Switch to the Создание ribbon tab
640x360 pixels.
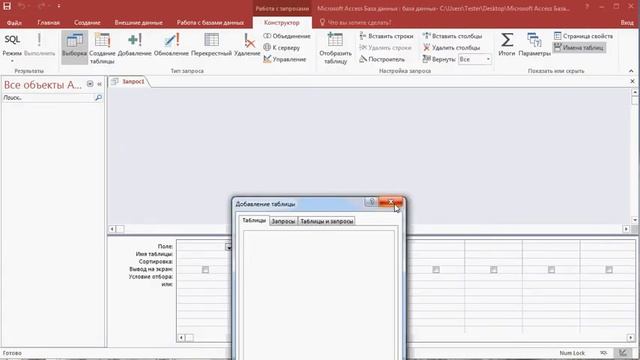click(x=87, y=22)
